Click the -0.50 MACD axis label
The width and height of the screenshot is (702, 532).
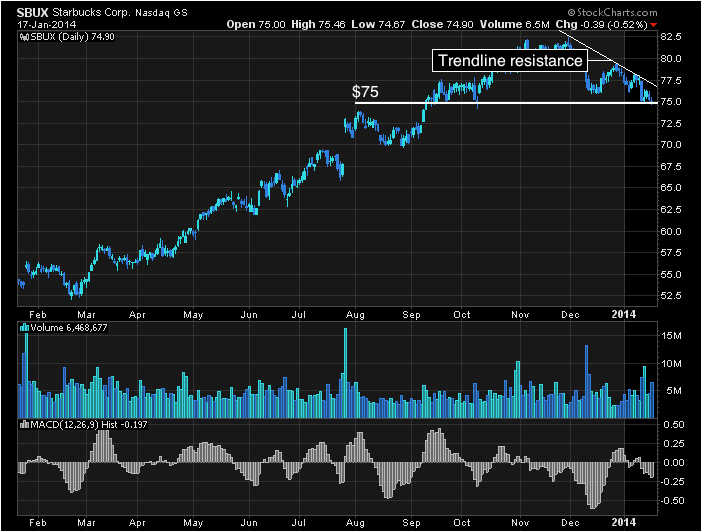pyautogui.click(x=672, y=501)
